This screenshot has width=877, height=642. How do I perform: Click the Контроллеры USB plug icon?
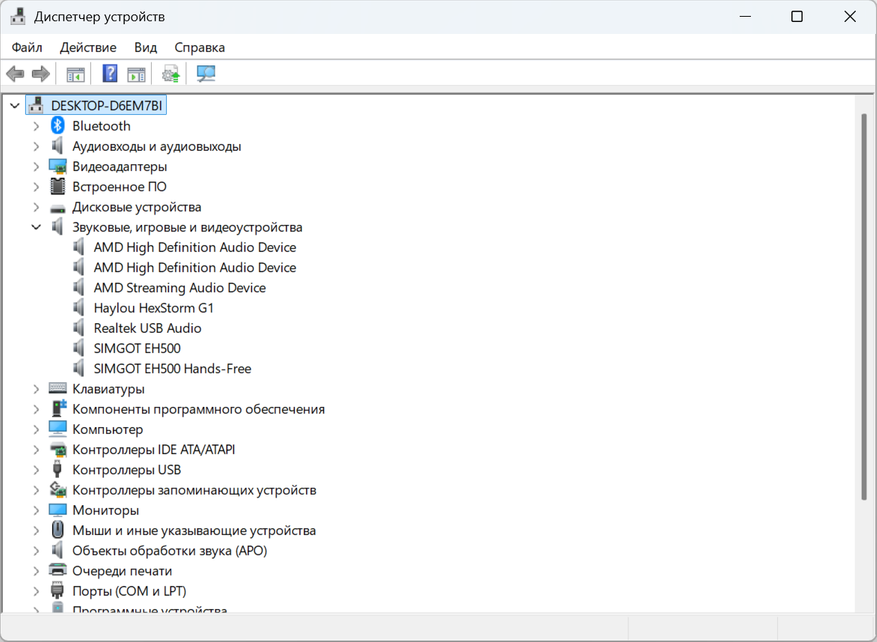57,469
